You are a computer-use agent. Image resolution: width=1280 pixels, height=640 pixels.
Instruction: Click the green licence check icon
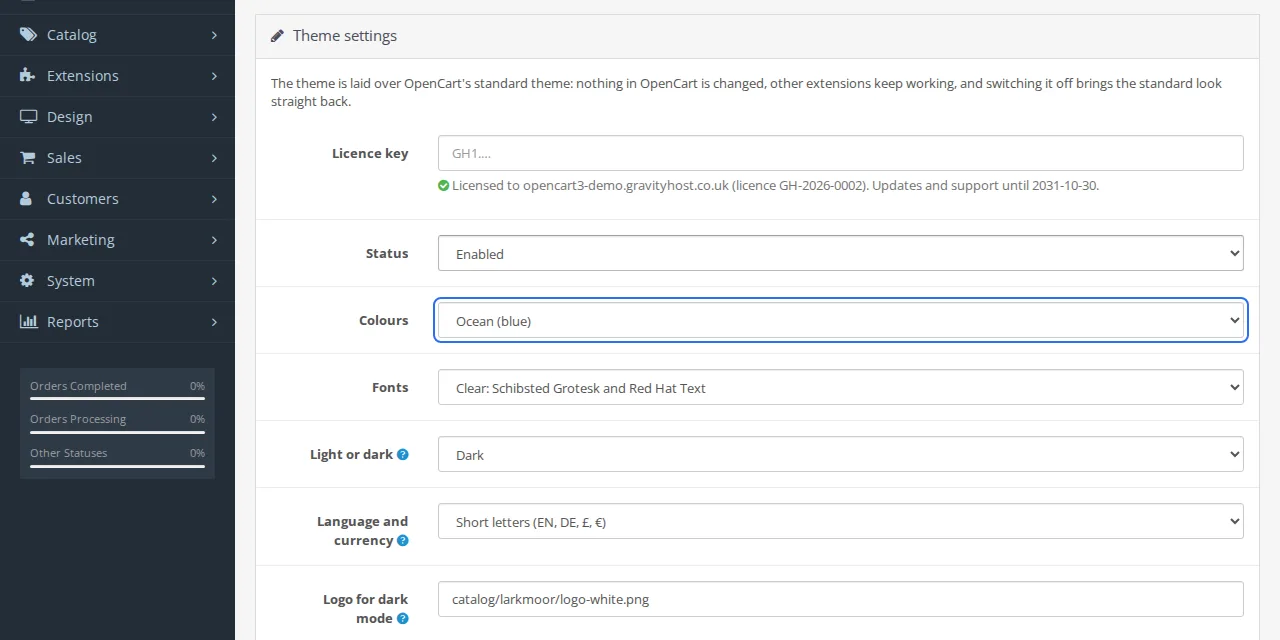click(443, 185)
